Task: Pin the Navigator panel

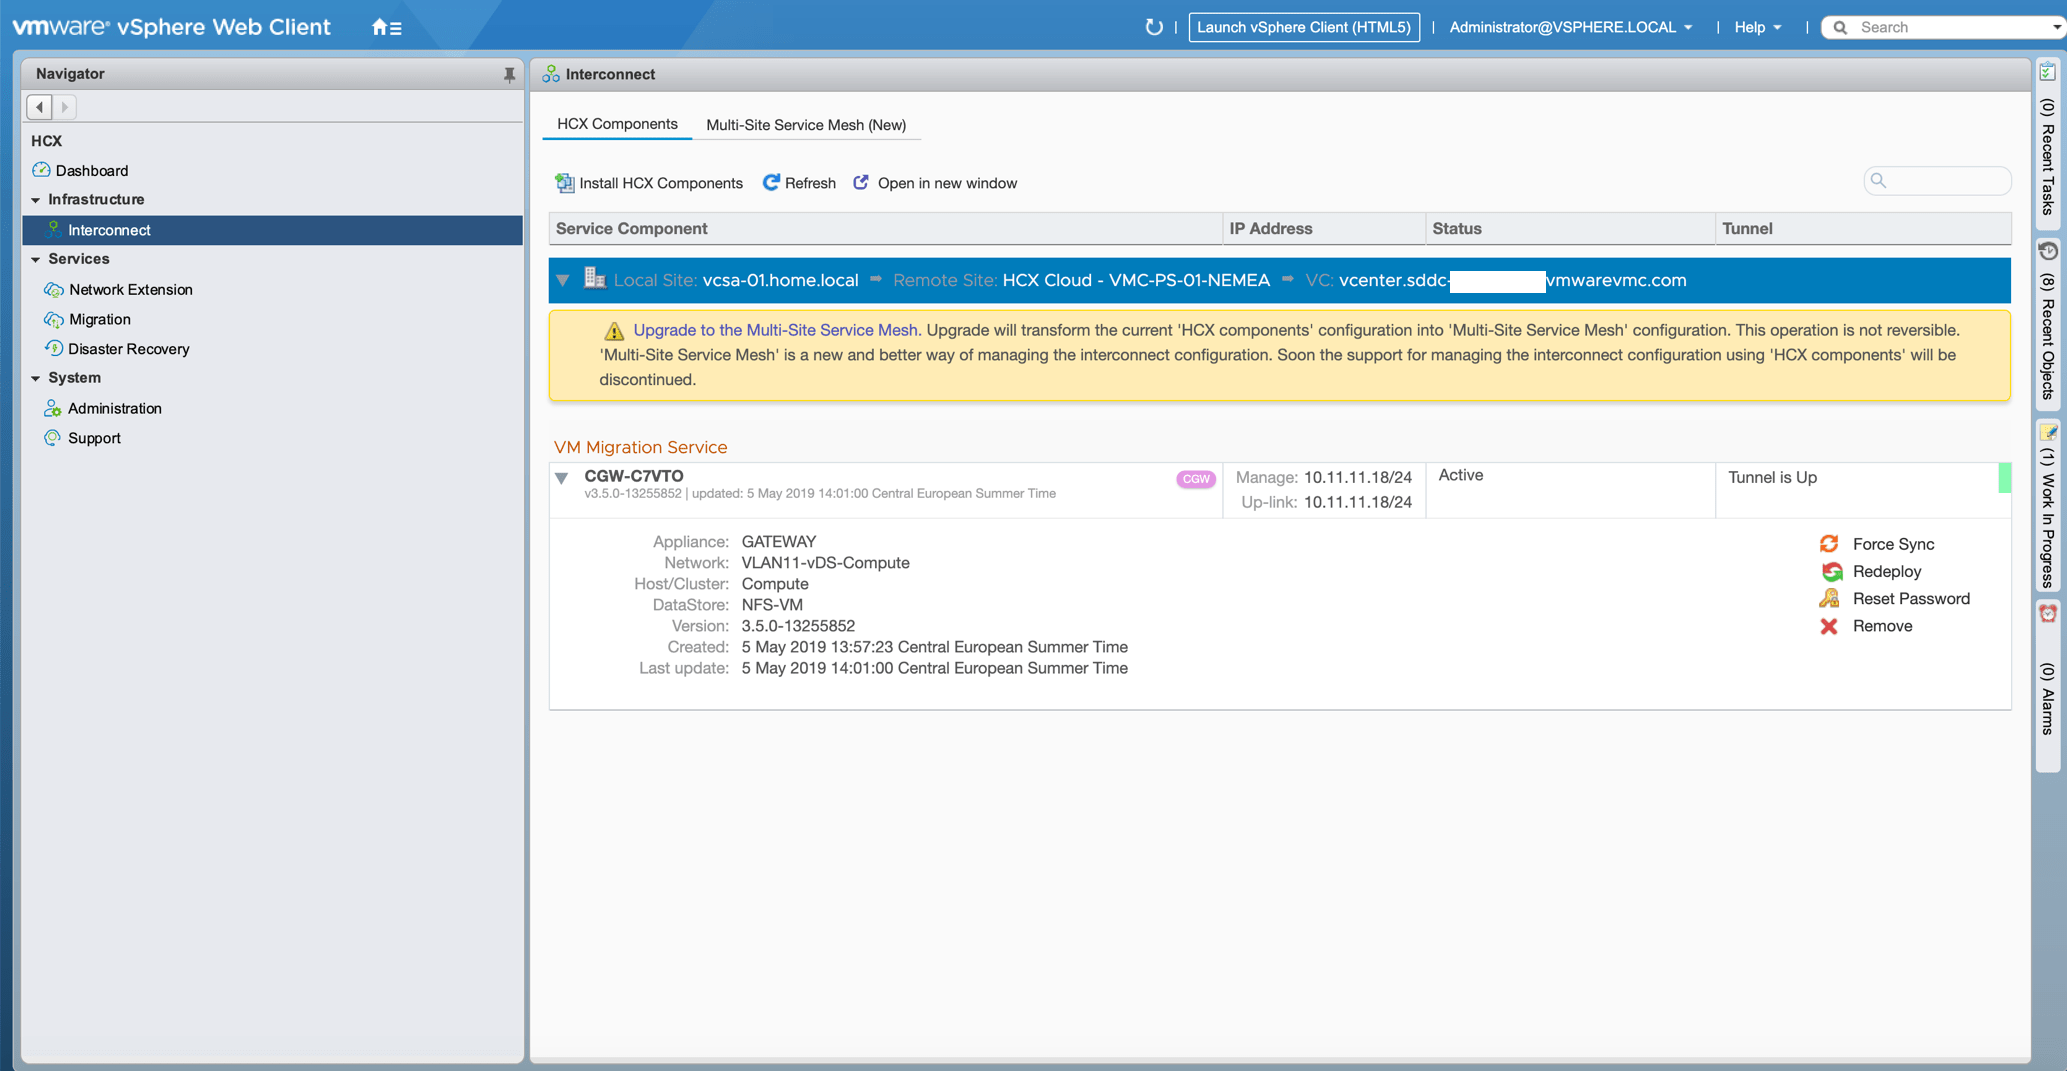Action: coord(509,75)
